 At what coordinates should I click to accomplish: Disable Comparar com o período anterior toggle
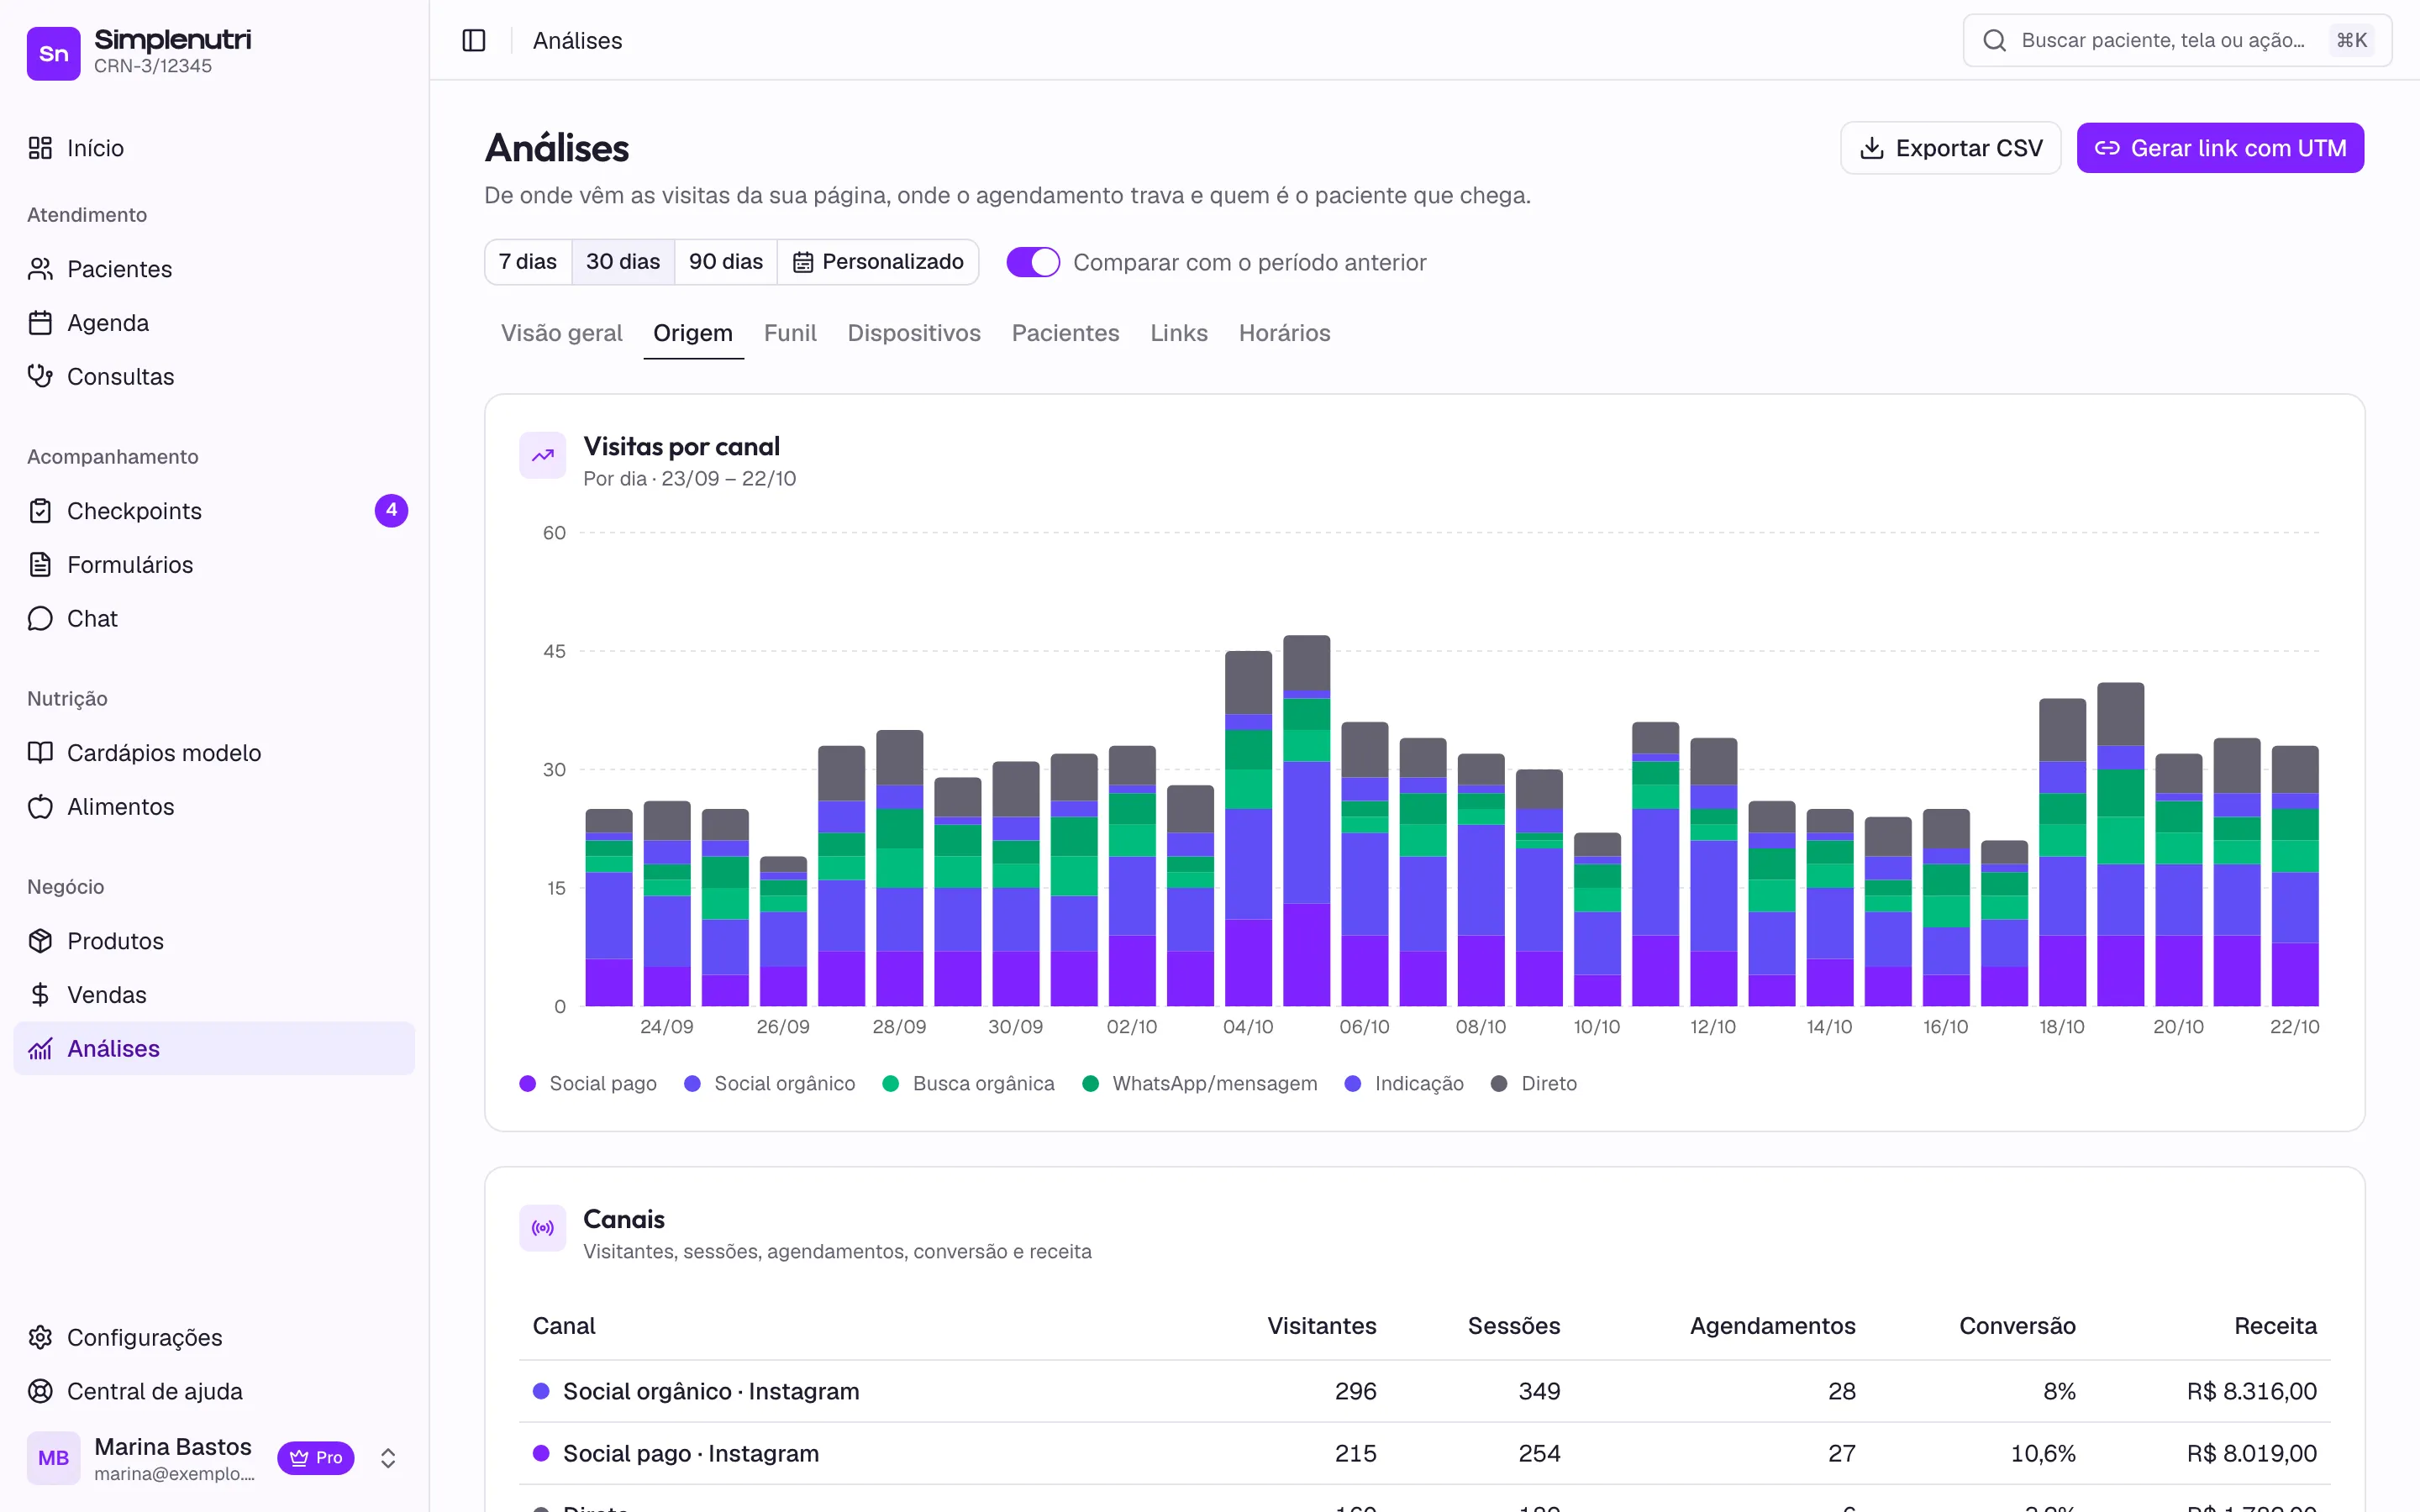tap(1033, 262)
